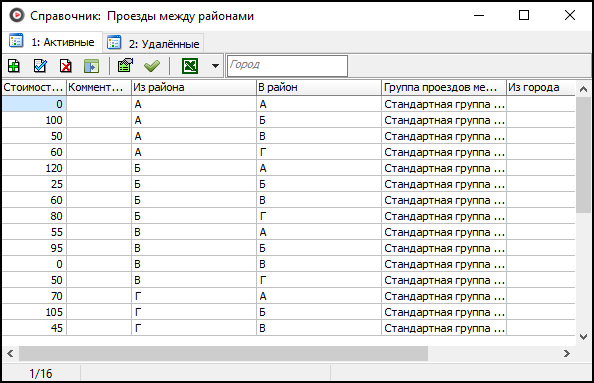Click the green checkmark toolbar icon

coord(152,66)
